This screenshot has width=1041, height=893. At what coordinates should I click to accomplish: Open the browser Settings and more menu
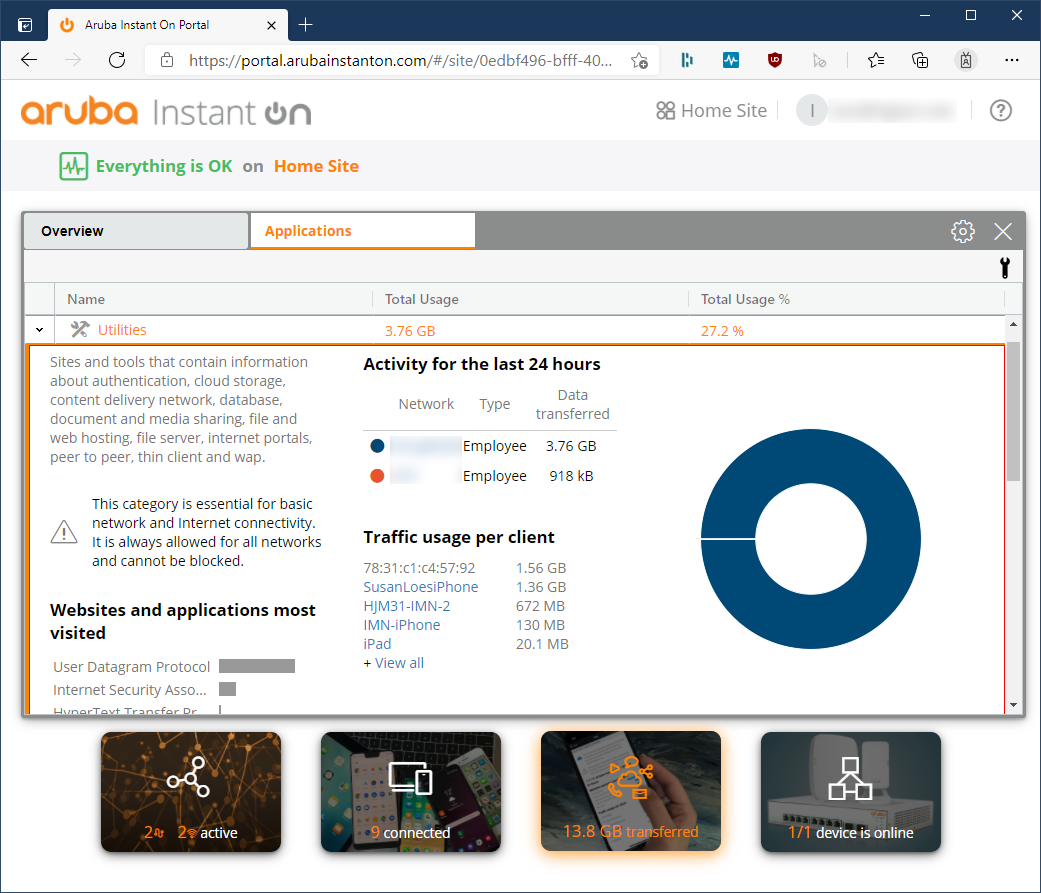pyautogui.click(x=1011, y=60)
